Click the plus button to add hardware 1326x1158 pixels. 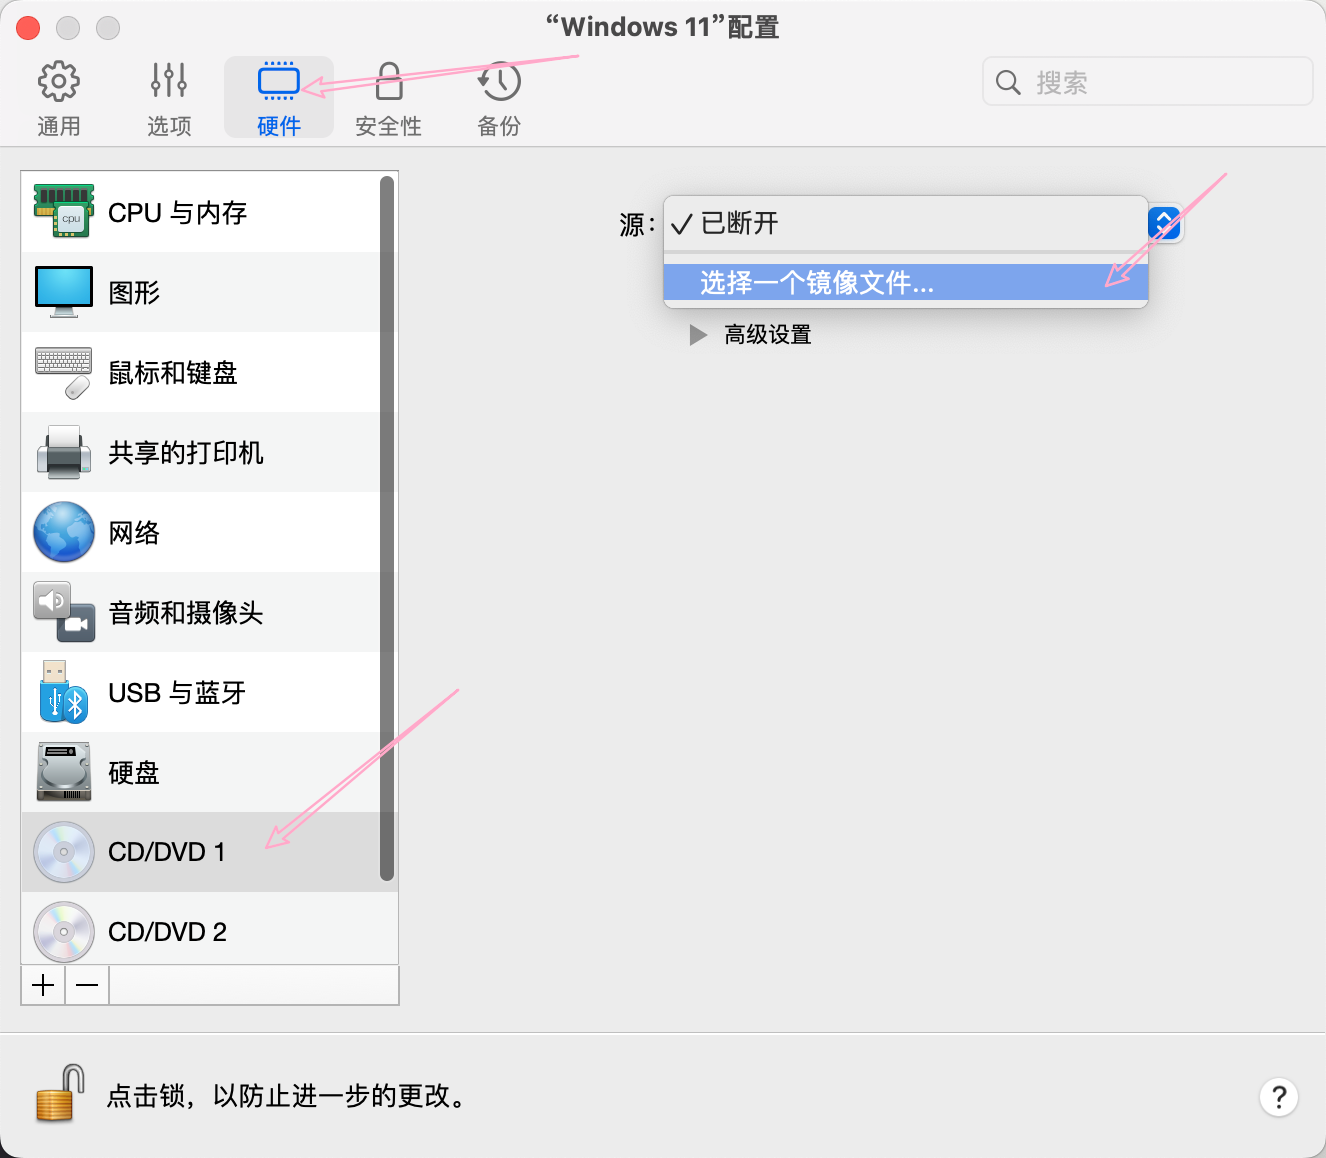click(x=43, y=985)
